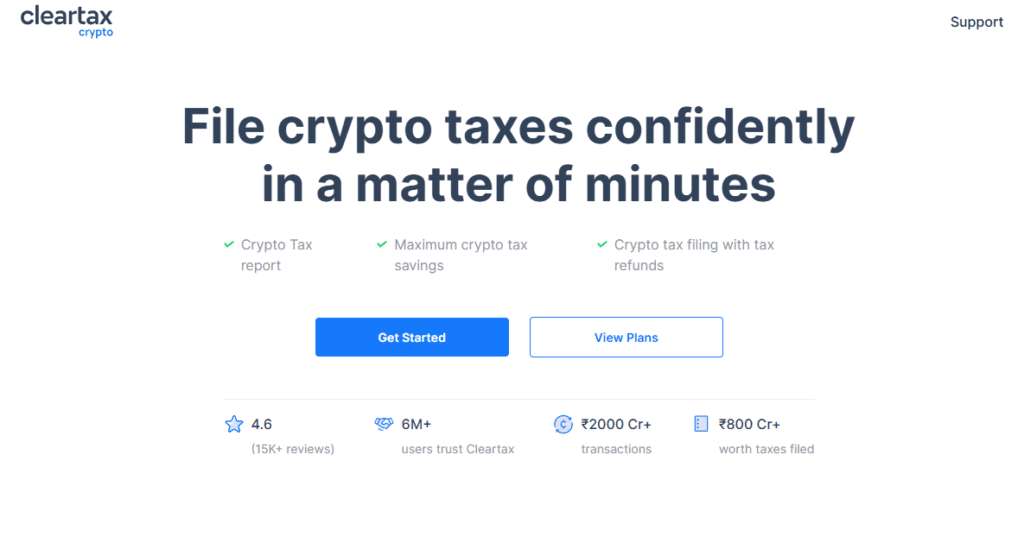1024x537 pixels.
Task: Click the 6M+ users trust Cleartax stat
Action: pos(458,436)
